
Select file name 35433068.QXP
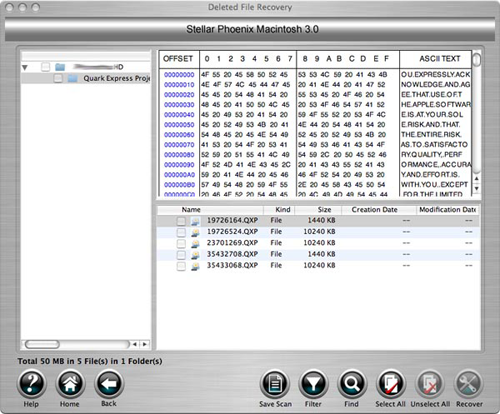pyautogui.click(x=232, y=266)
